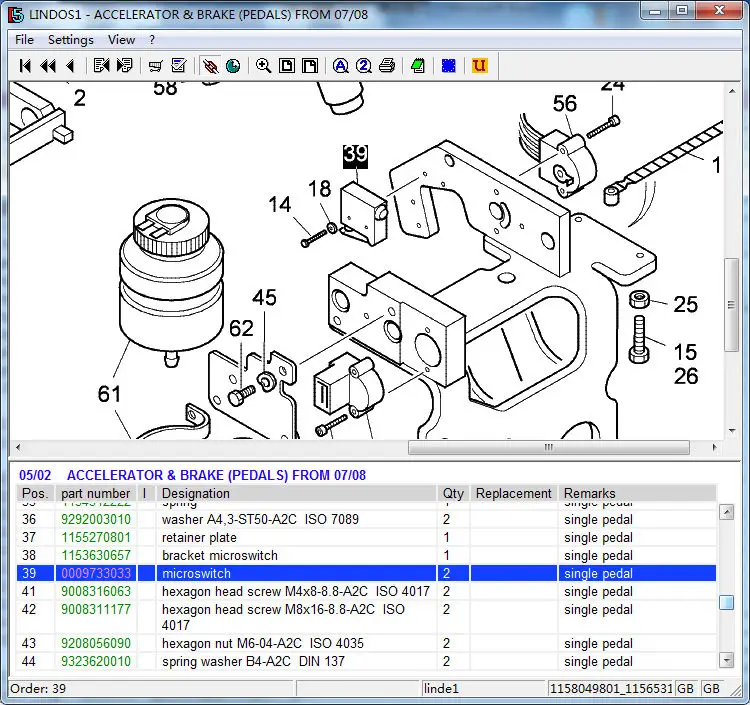Select part number 9292003010
Image resolution: width=750 pixels, height=705 pixels.
pos(96,519)
